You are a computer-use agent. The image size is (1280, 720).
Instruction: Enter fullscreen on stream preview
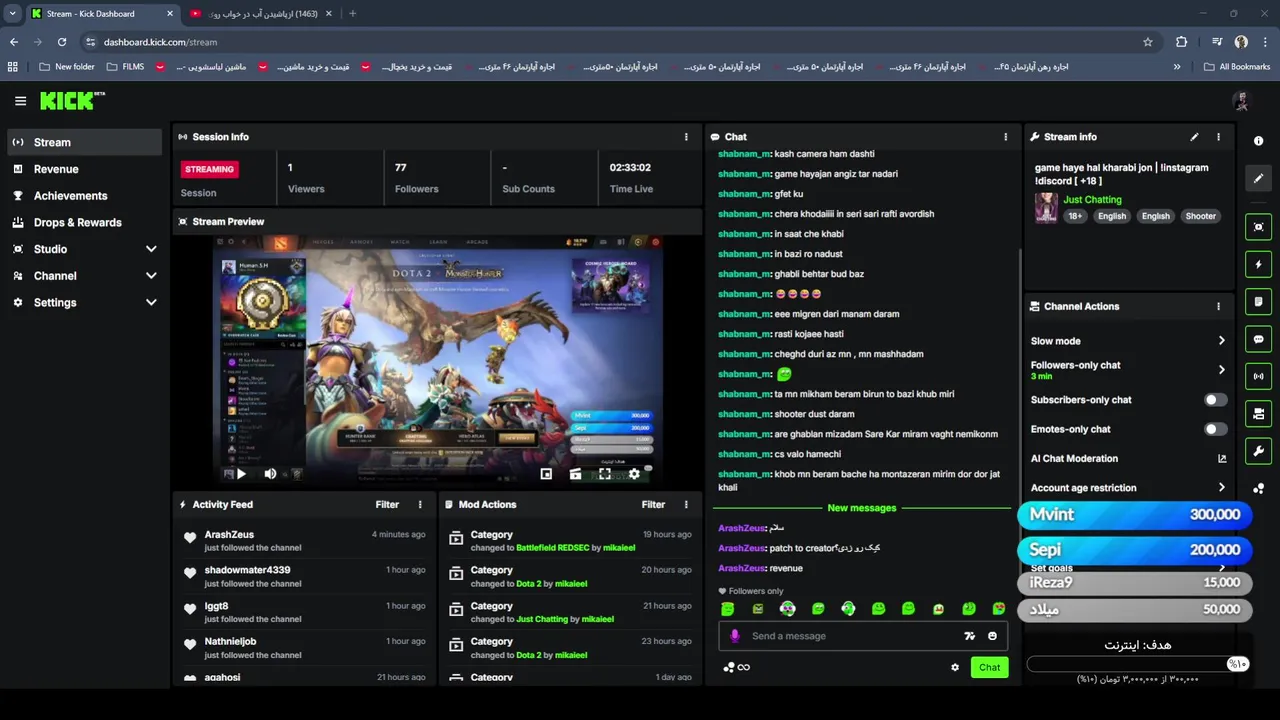click(x=604, y=474)
